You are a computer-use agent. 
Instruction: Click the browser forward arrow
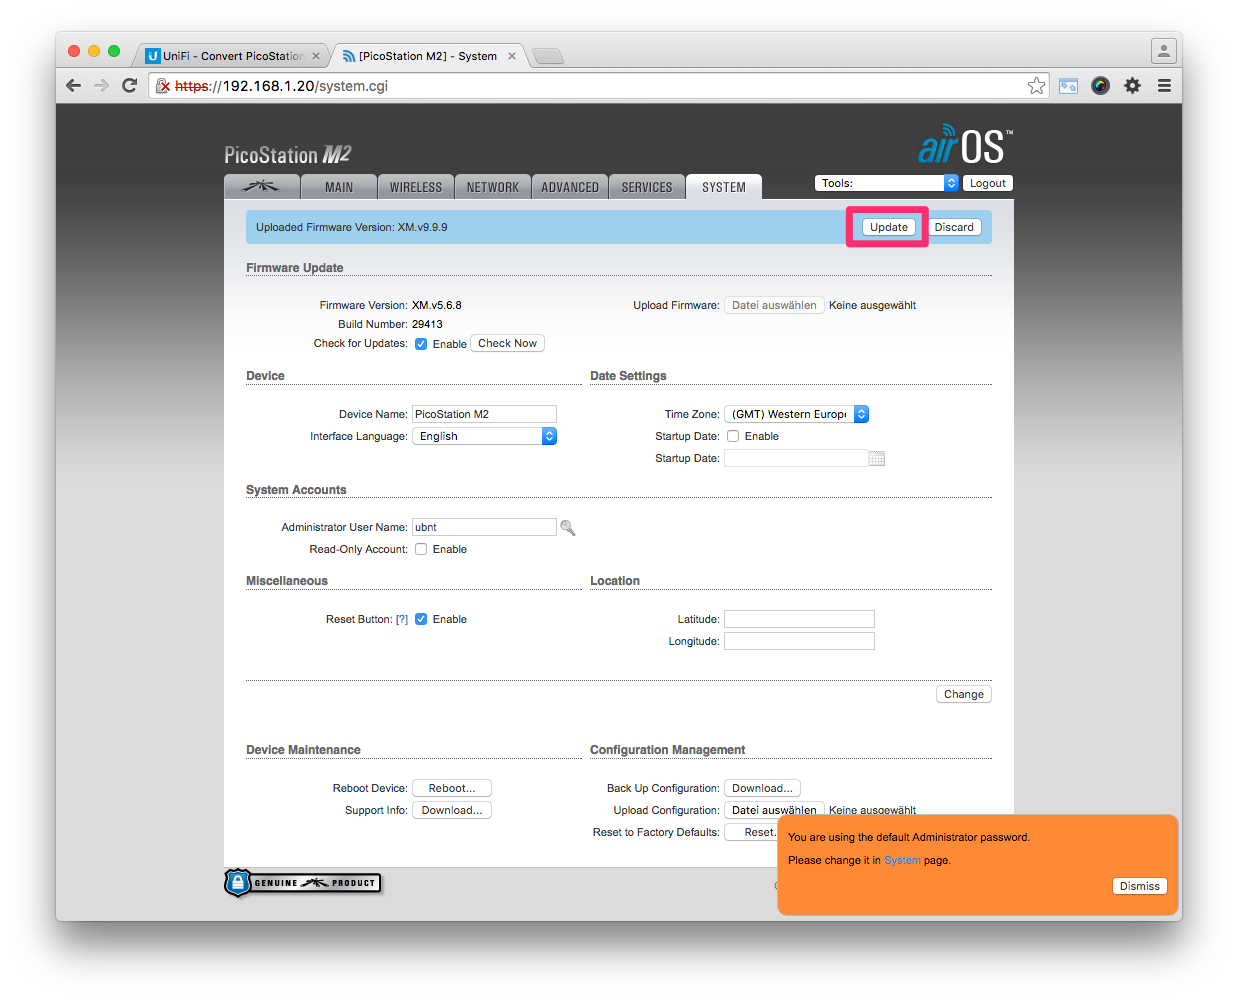[101, 86]
